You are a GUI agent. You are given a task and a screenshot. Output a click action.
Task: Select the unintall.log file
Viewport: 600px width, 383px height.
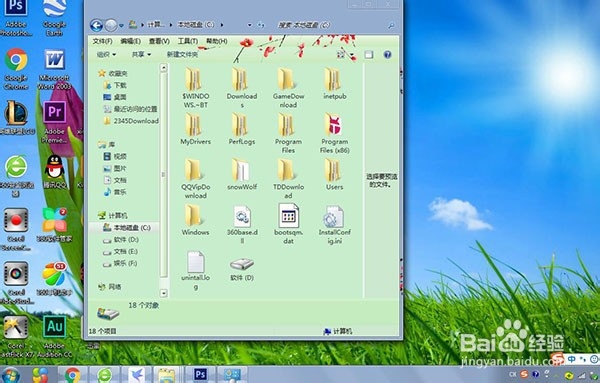click(x=196, y=270)
